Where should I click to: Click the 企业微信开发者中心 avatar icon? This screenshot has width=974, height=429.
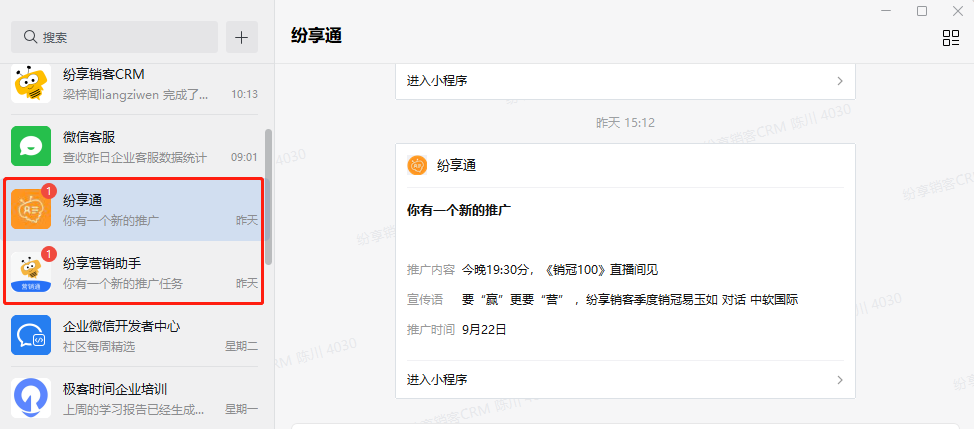pos(31,335)
